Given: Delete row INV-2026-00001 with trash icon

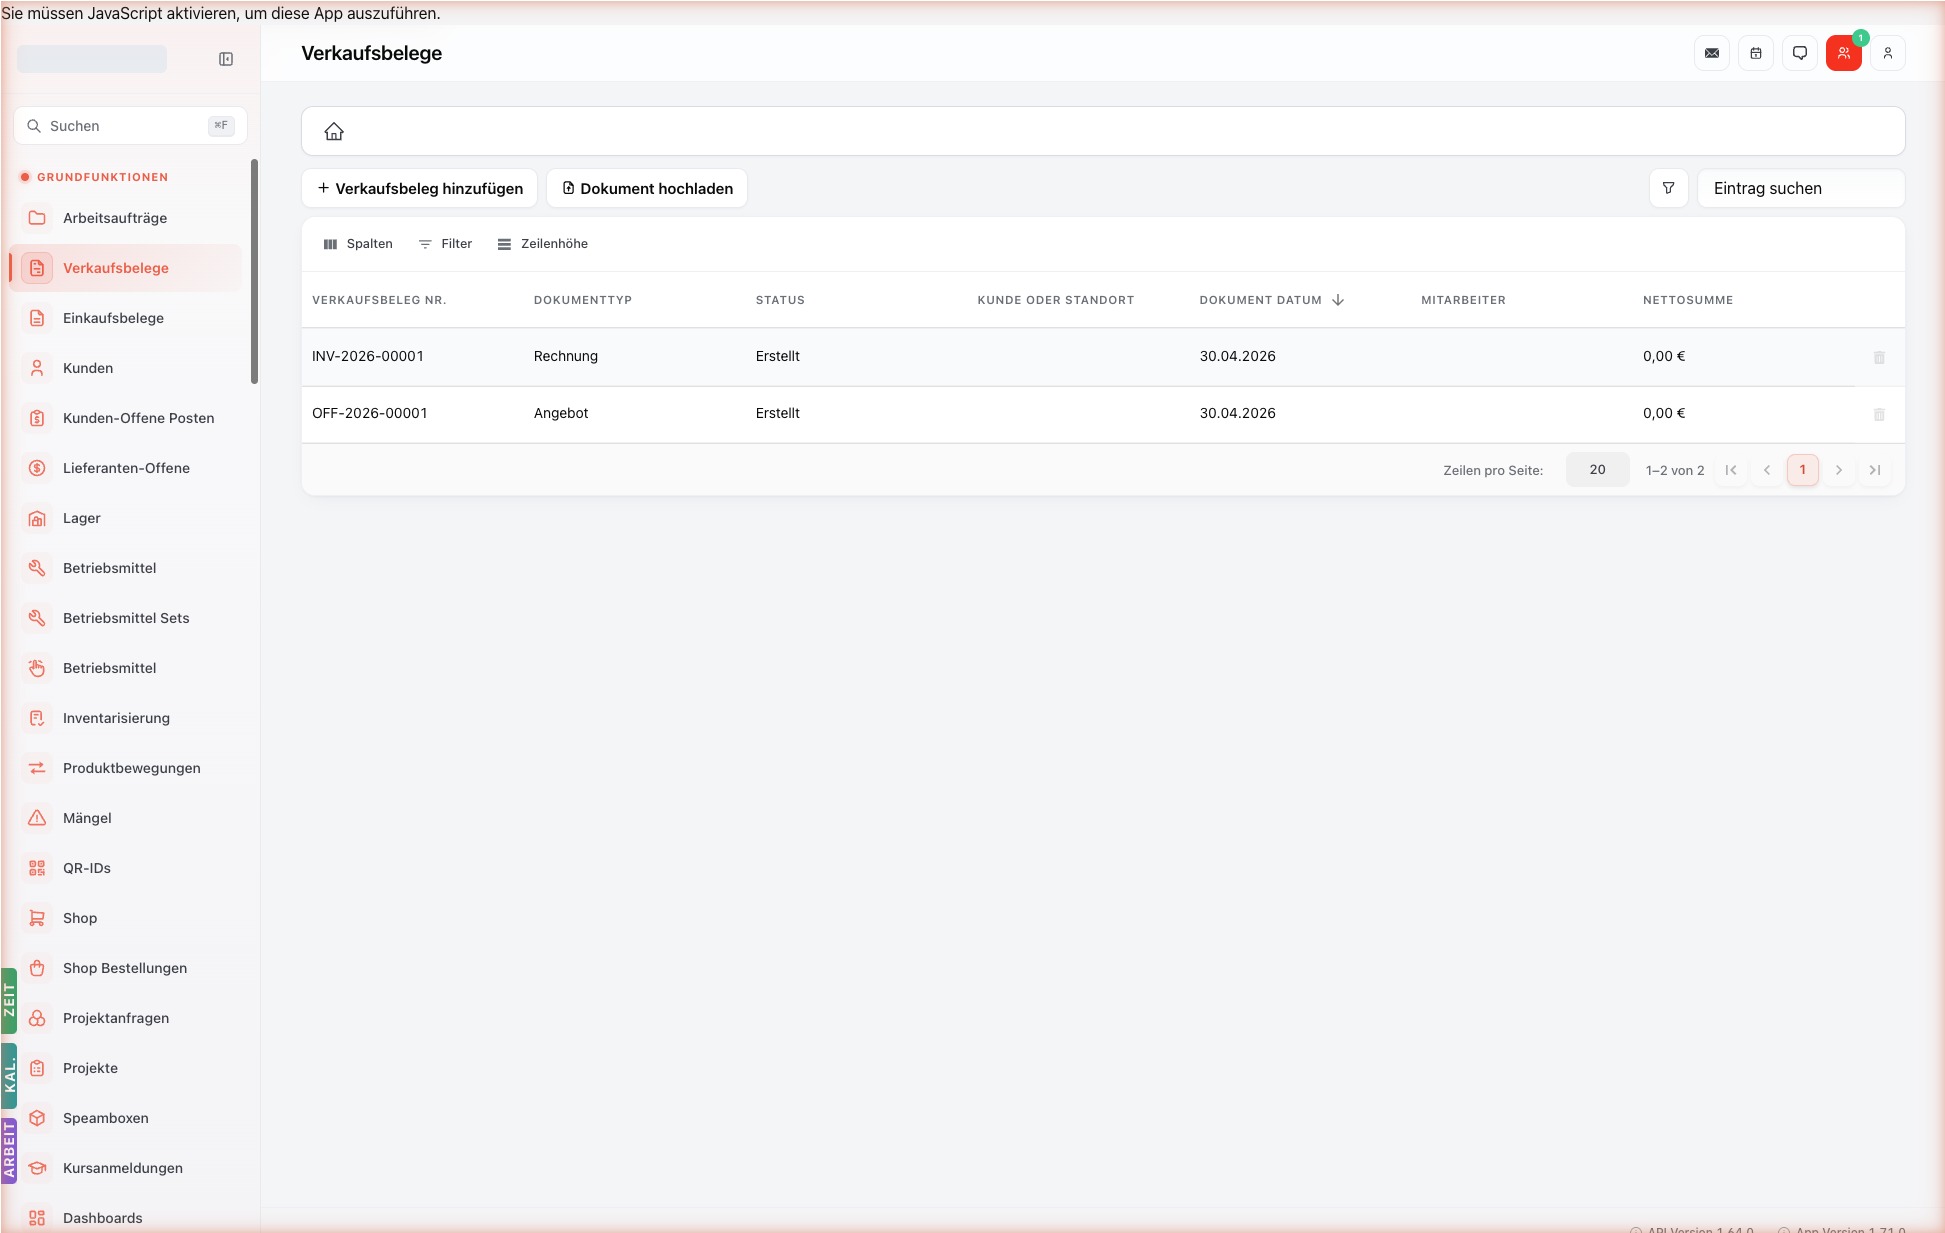Looking at the screenshot, I should pos(1879,357).
